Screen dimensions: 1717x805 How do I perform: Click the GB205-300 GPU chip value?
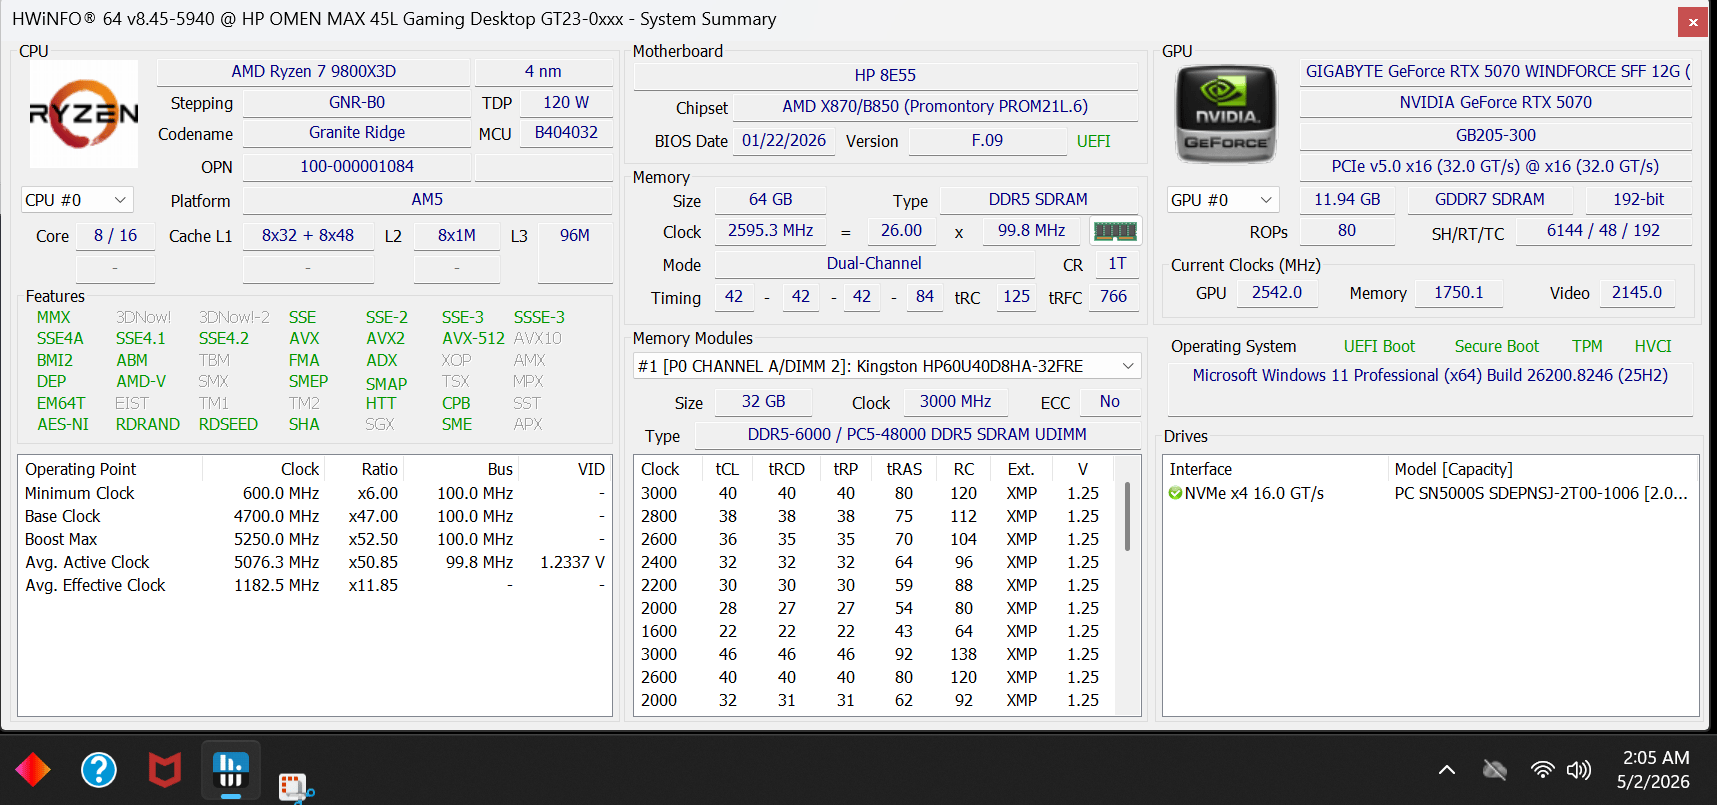(1496, 136)
